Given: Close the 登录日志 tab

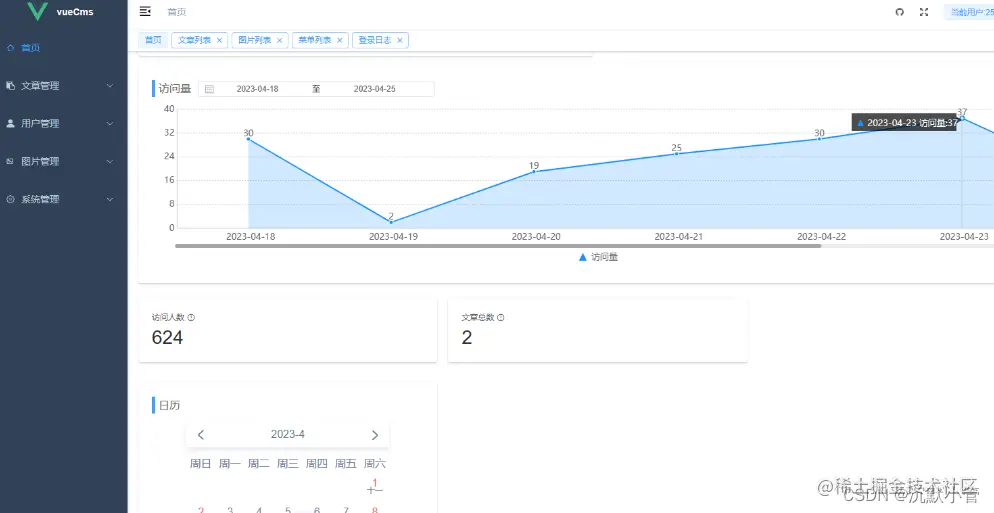Looking at the screenshot, I should [x=400, y=40].
